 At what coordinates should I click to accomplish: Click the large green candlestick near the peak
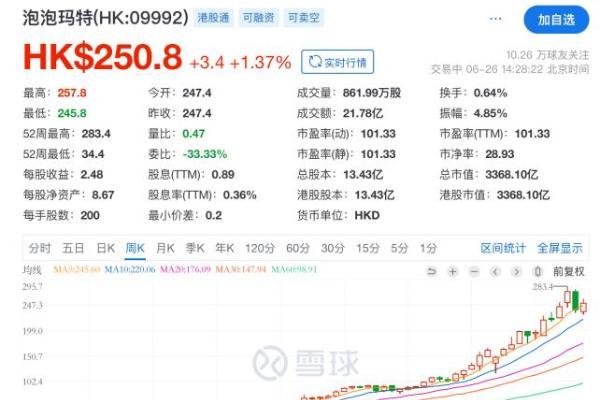coord(575,301)
